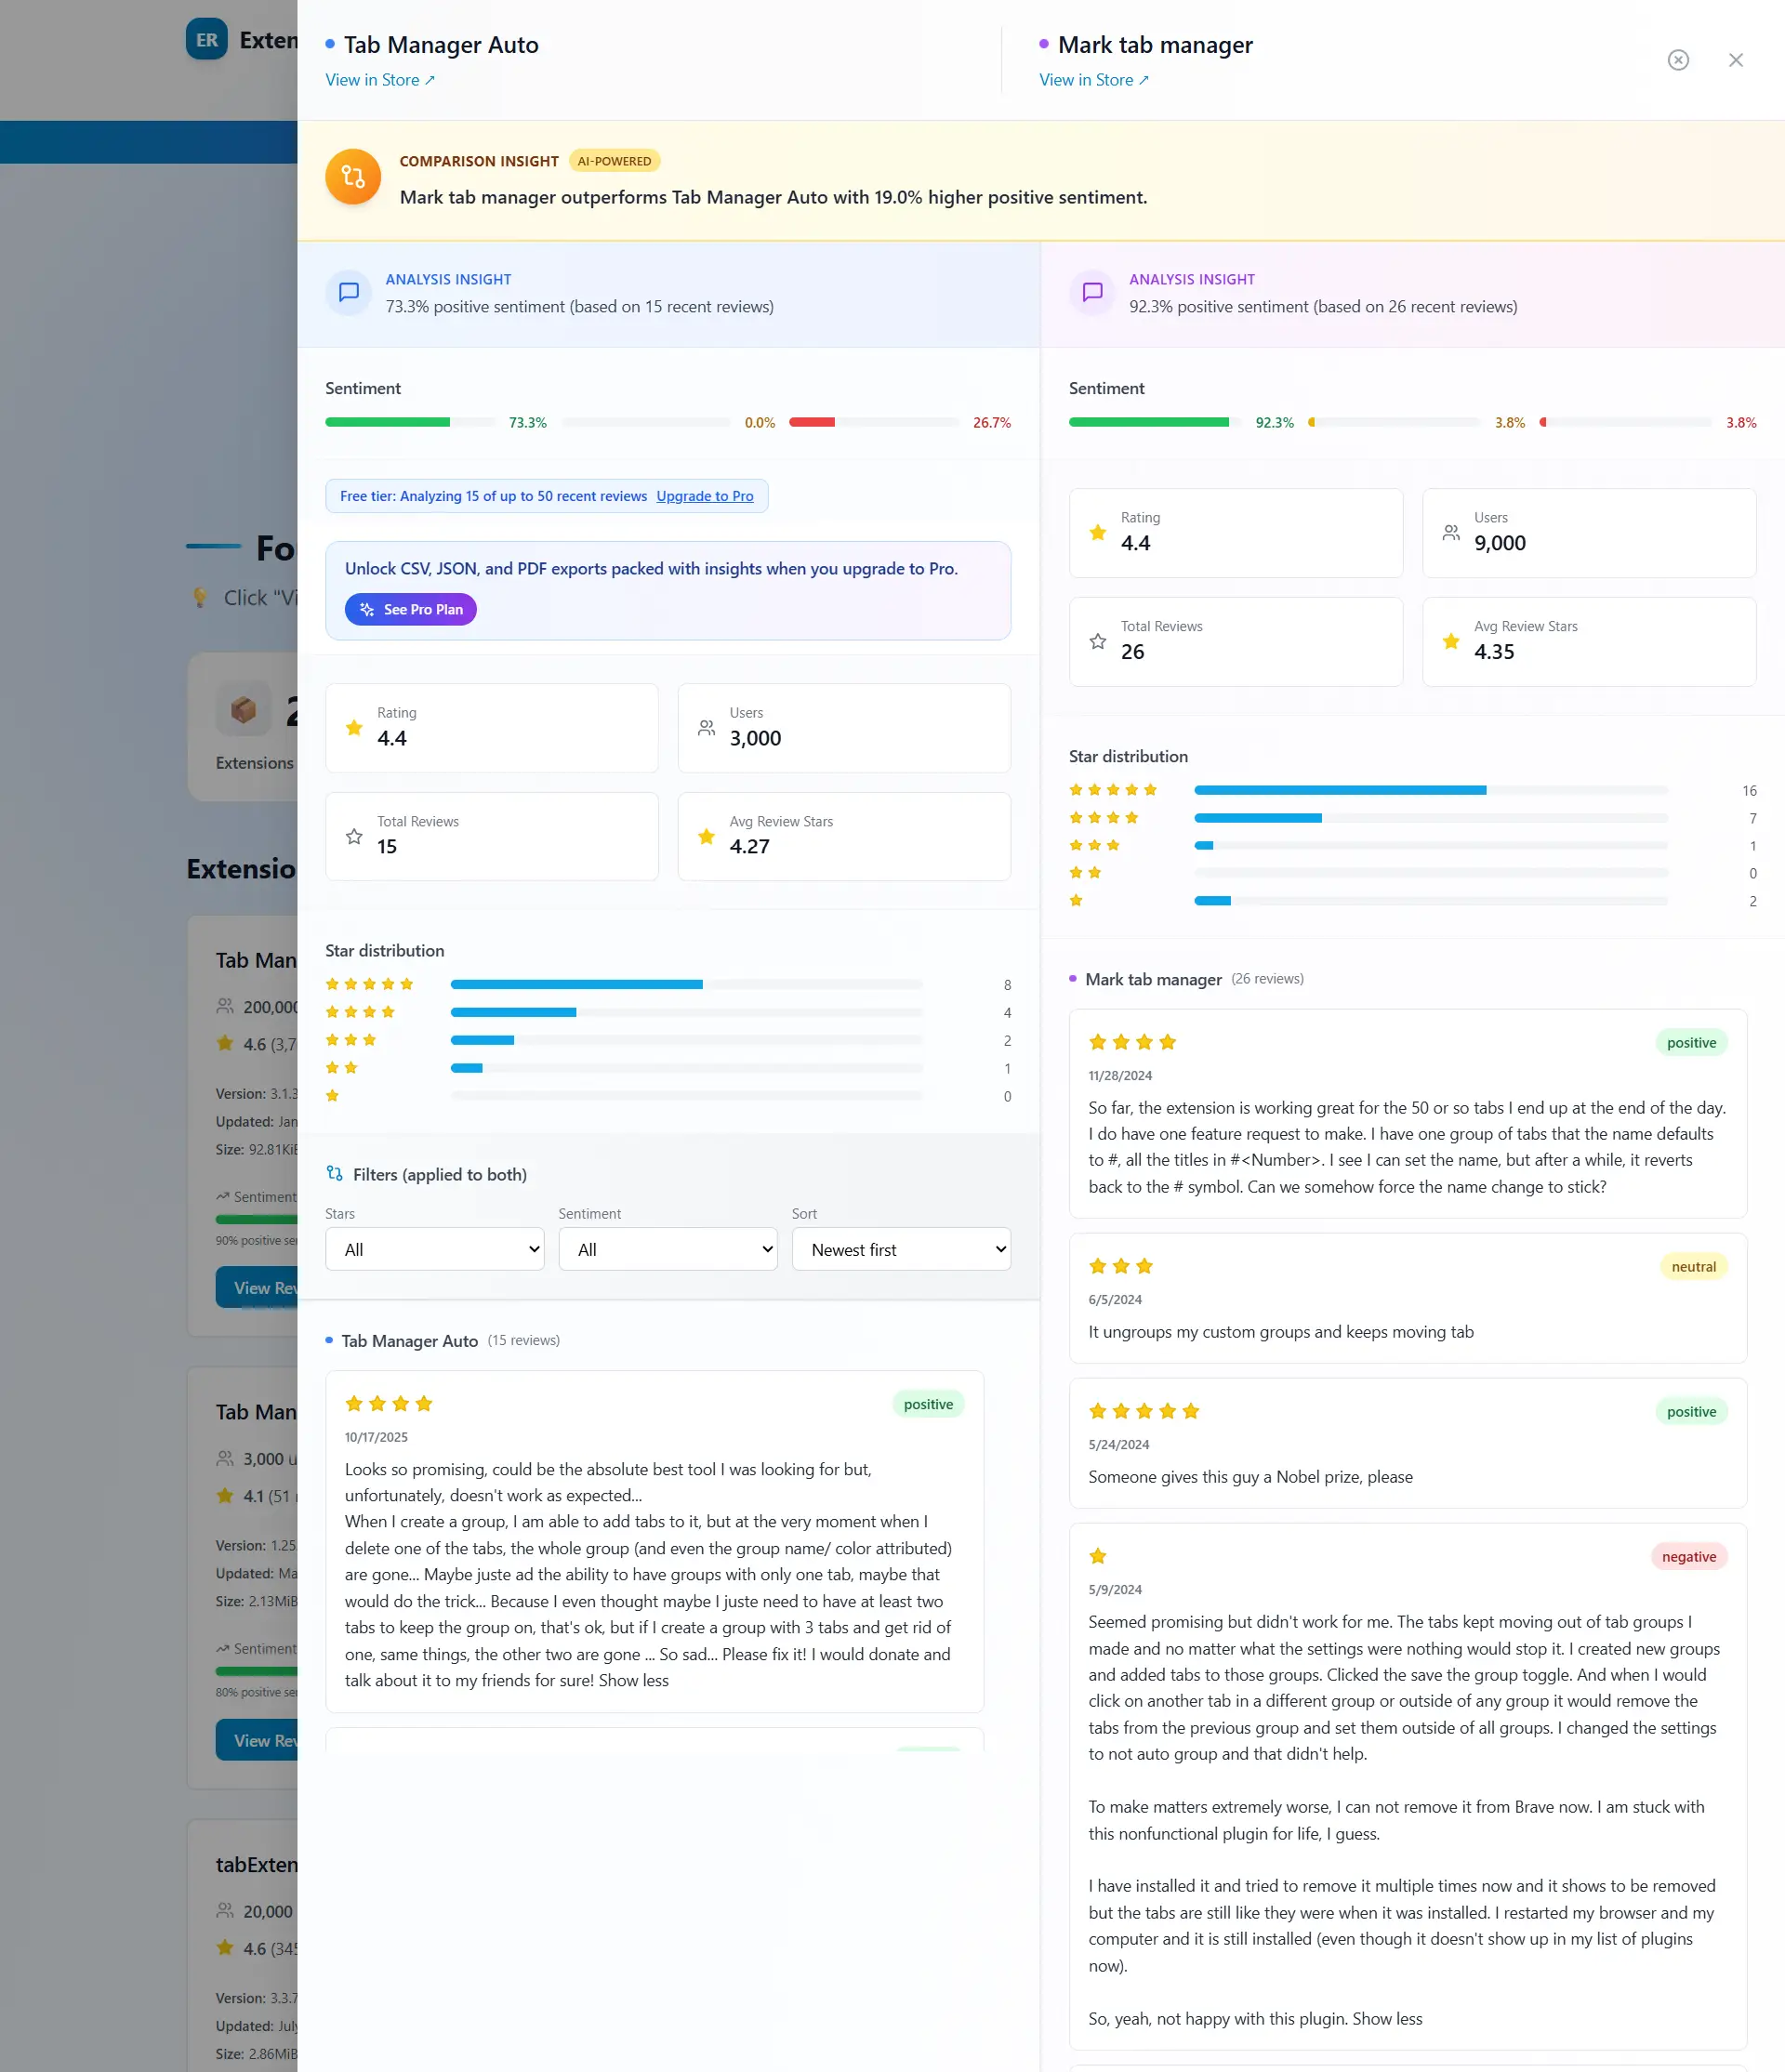
Task: Change the Sort dropdown from Newest first
Action: click(x=900, y=1249)
